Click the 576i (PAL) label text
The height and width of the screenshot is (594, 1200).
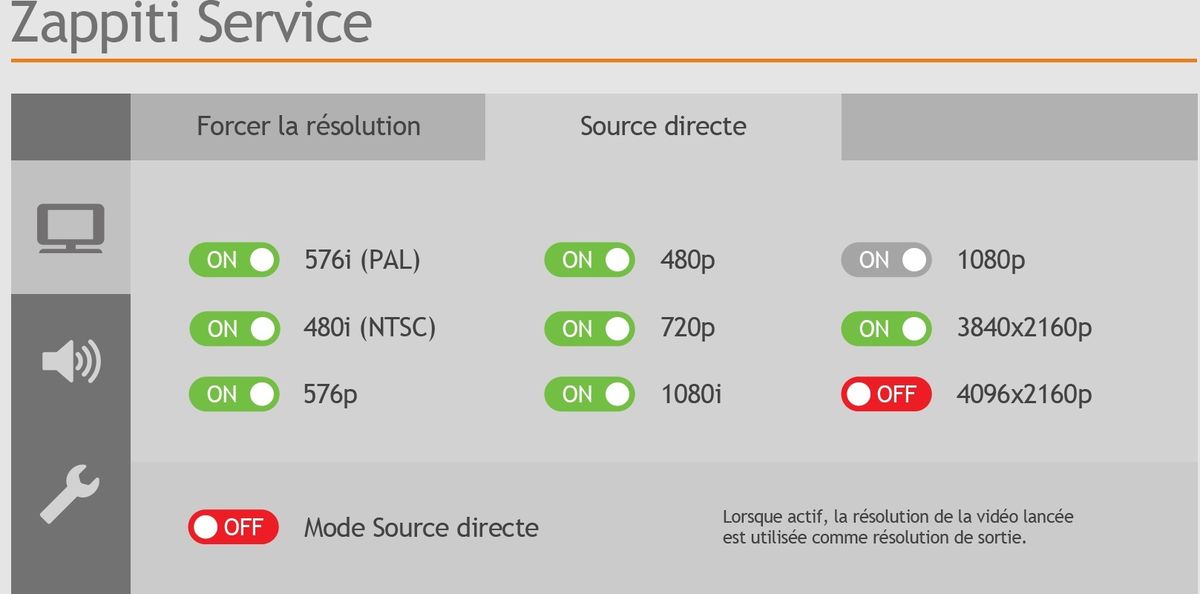point(362,261)
